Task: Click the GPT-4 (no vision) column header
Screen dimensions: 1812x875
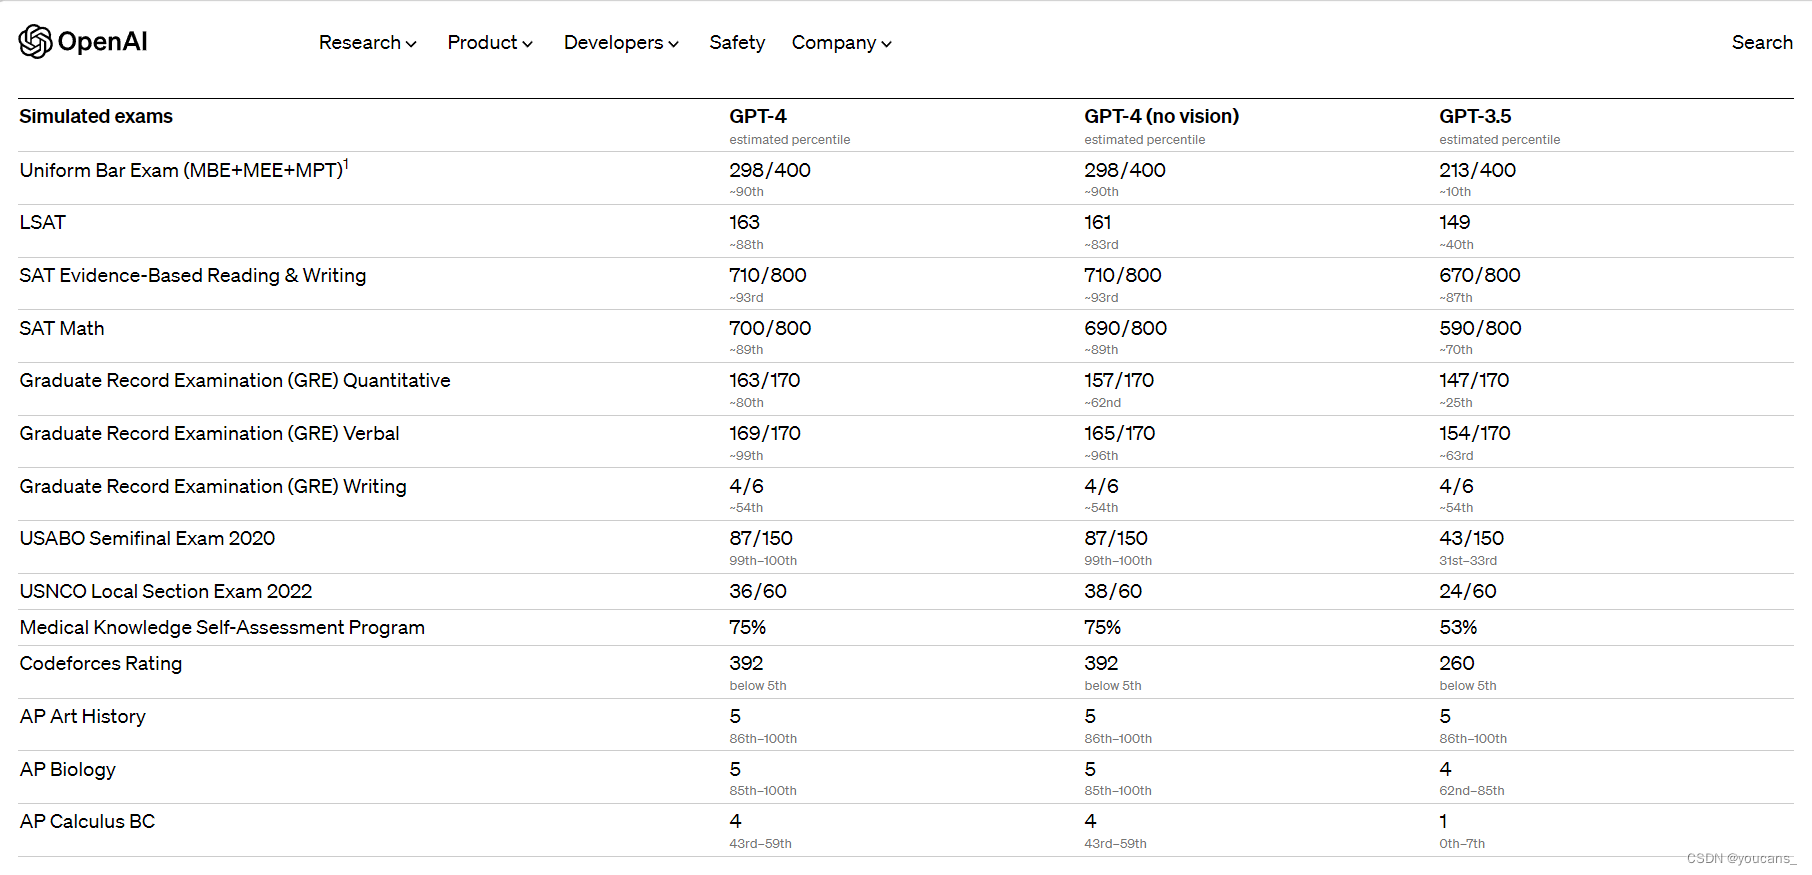Action: coord(1161,117)
